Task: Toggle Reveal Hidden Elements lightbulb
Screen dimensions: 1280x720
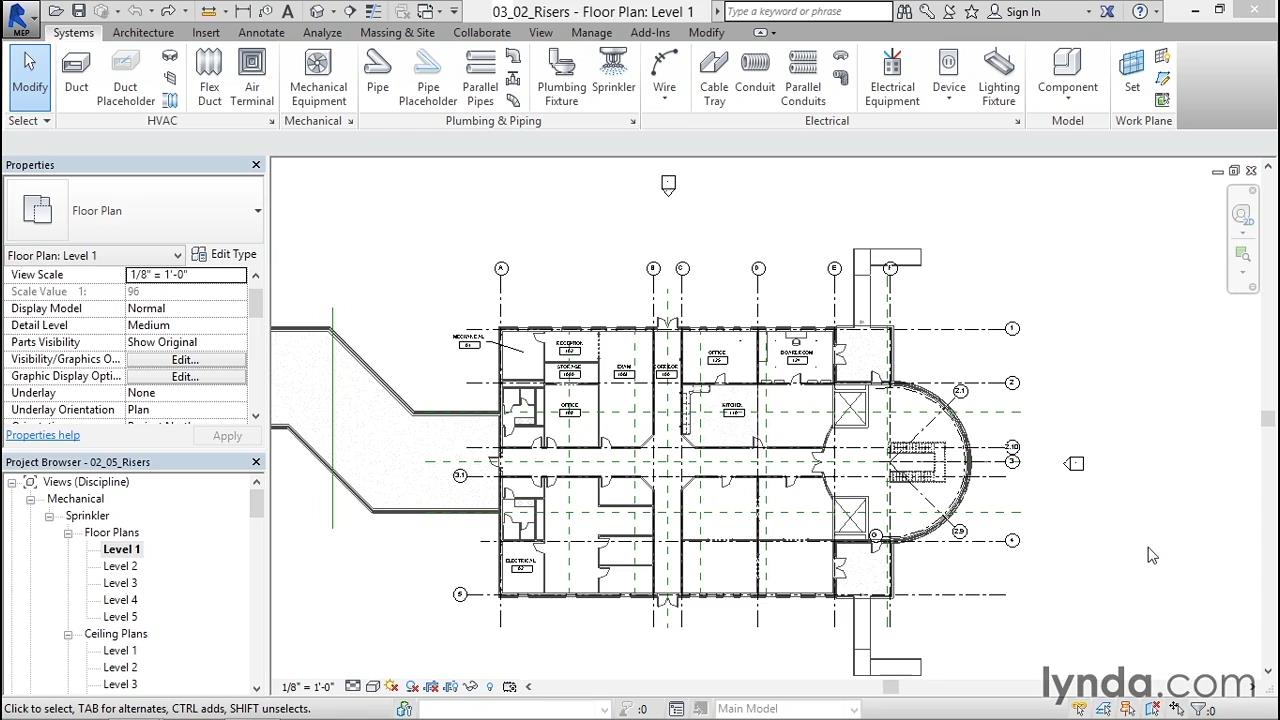Action: [490, 687]
